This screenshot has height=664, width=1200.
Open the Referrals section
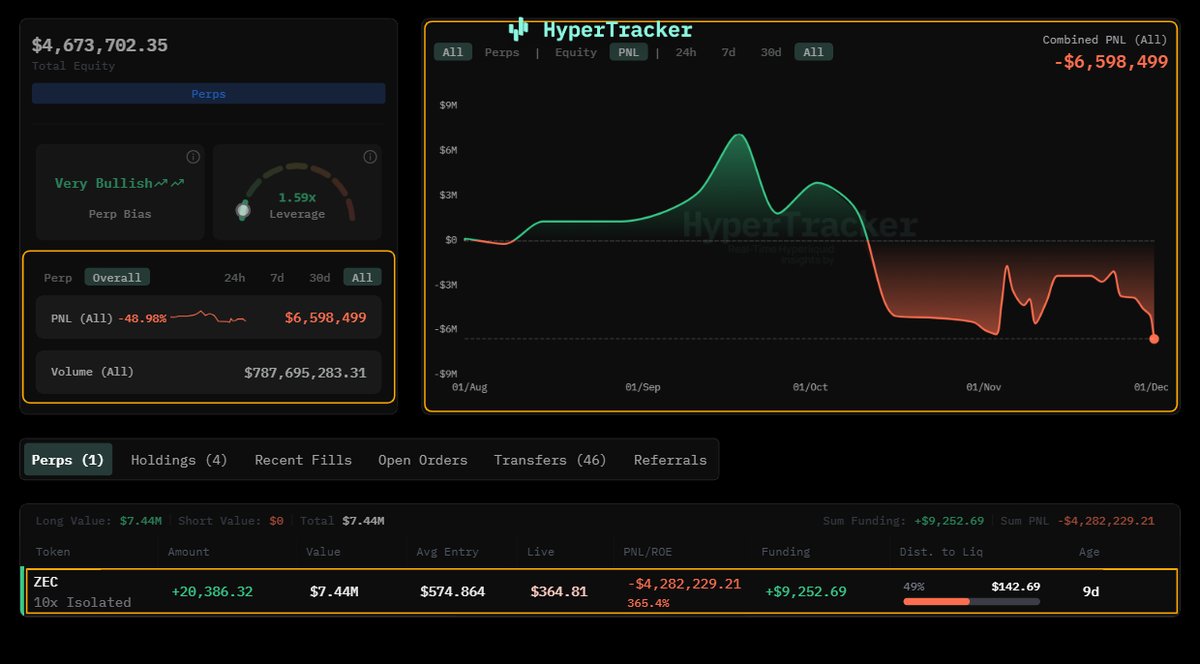click(669, 460)
